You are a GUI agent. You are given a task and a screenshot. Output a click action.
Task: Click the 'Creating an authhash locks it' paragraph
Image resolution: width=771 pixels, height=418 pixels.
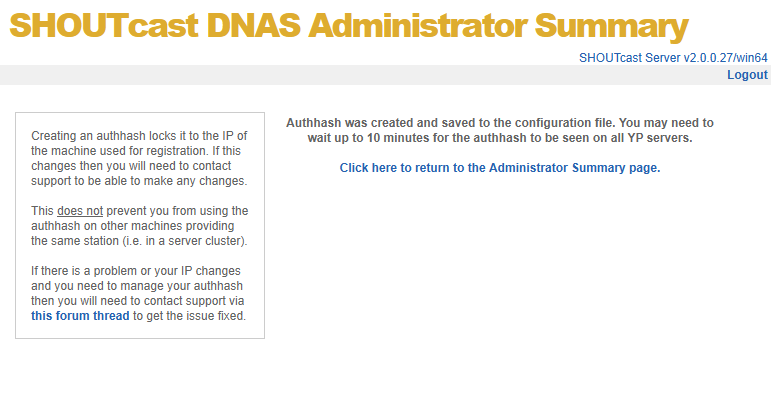click(139, 158)
